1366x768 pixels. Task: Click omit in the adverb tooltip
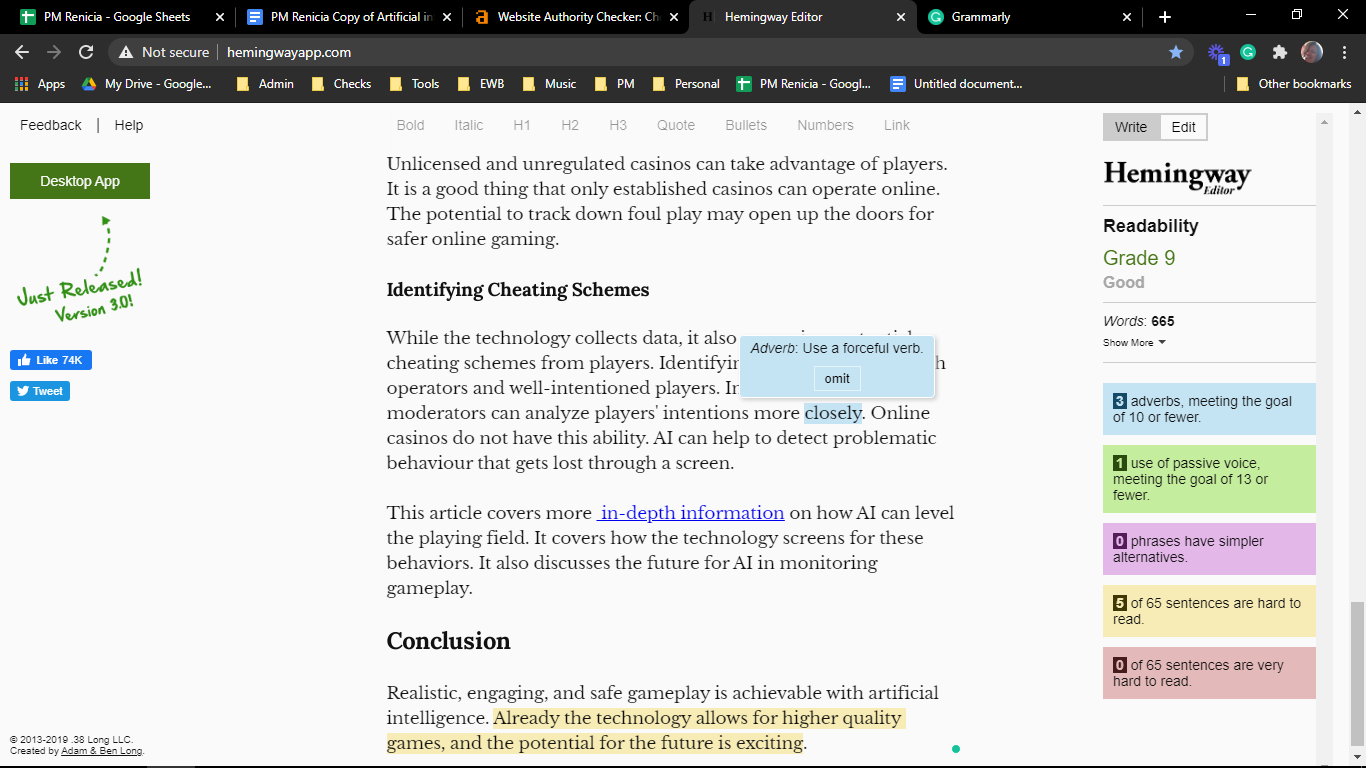coord(837,379)
